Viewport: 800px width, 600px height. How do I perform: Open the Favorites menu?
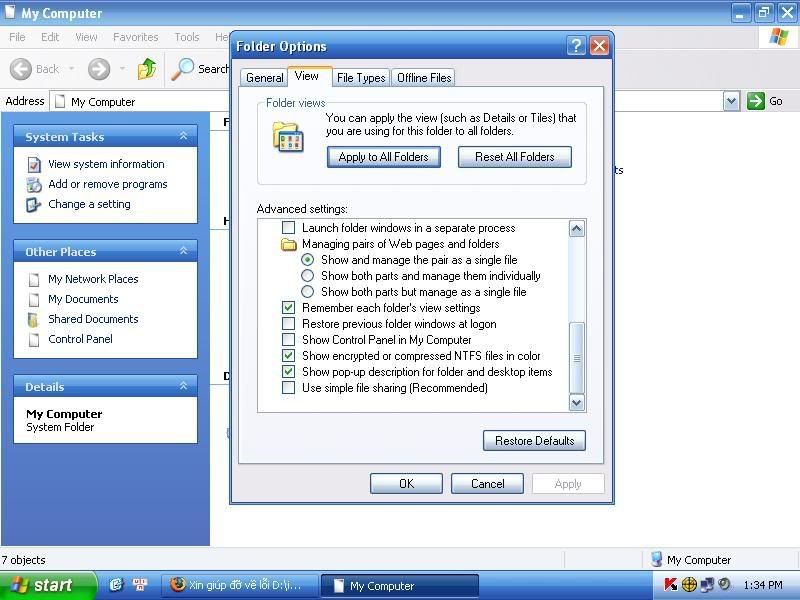click(x=136, y=37)
